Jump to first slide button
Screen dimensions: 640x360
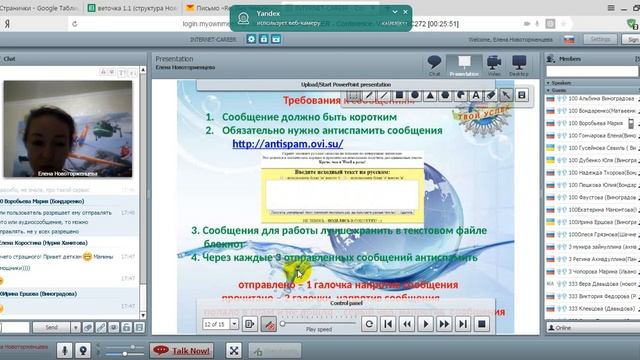[x=388, y=324]
